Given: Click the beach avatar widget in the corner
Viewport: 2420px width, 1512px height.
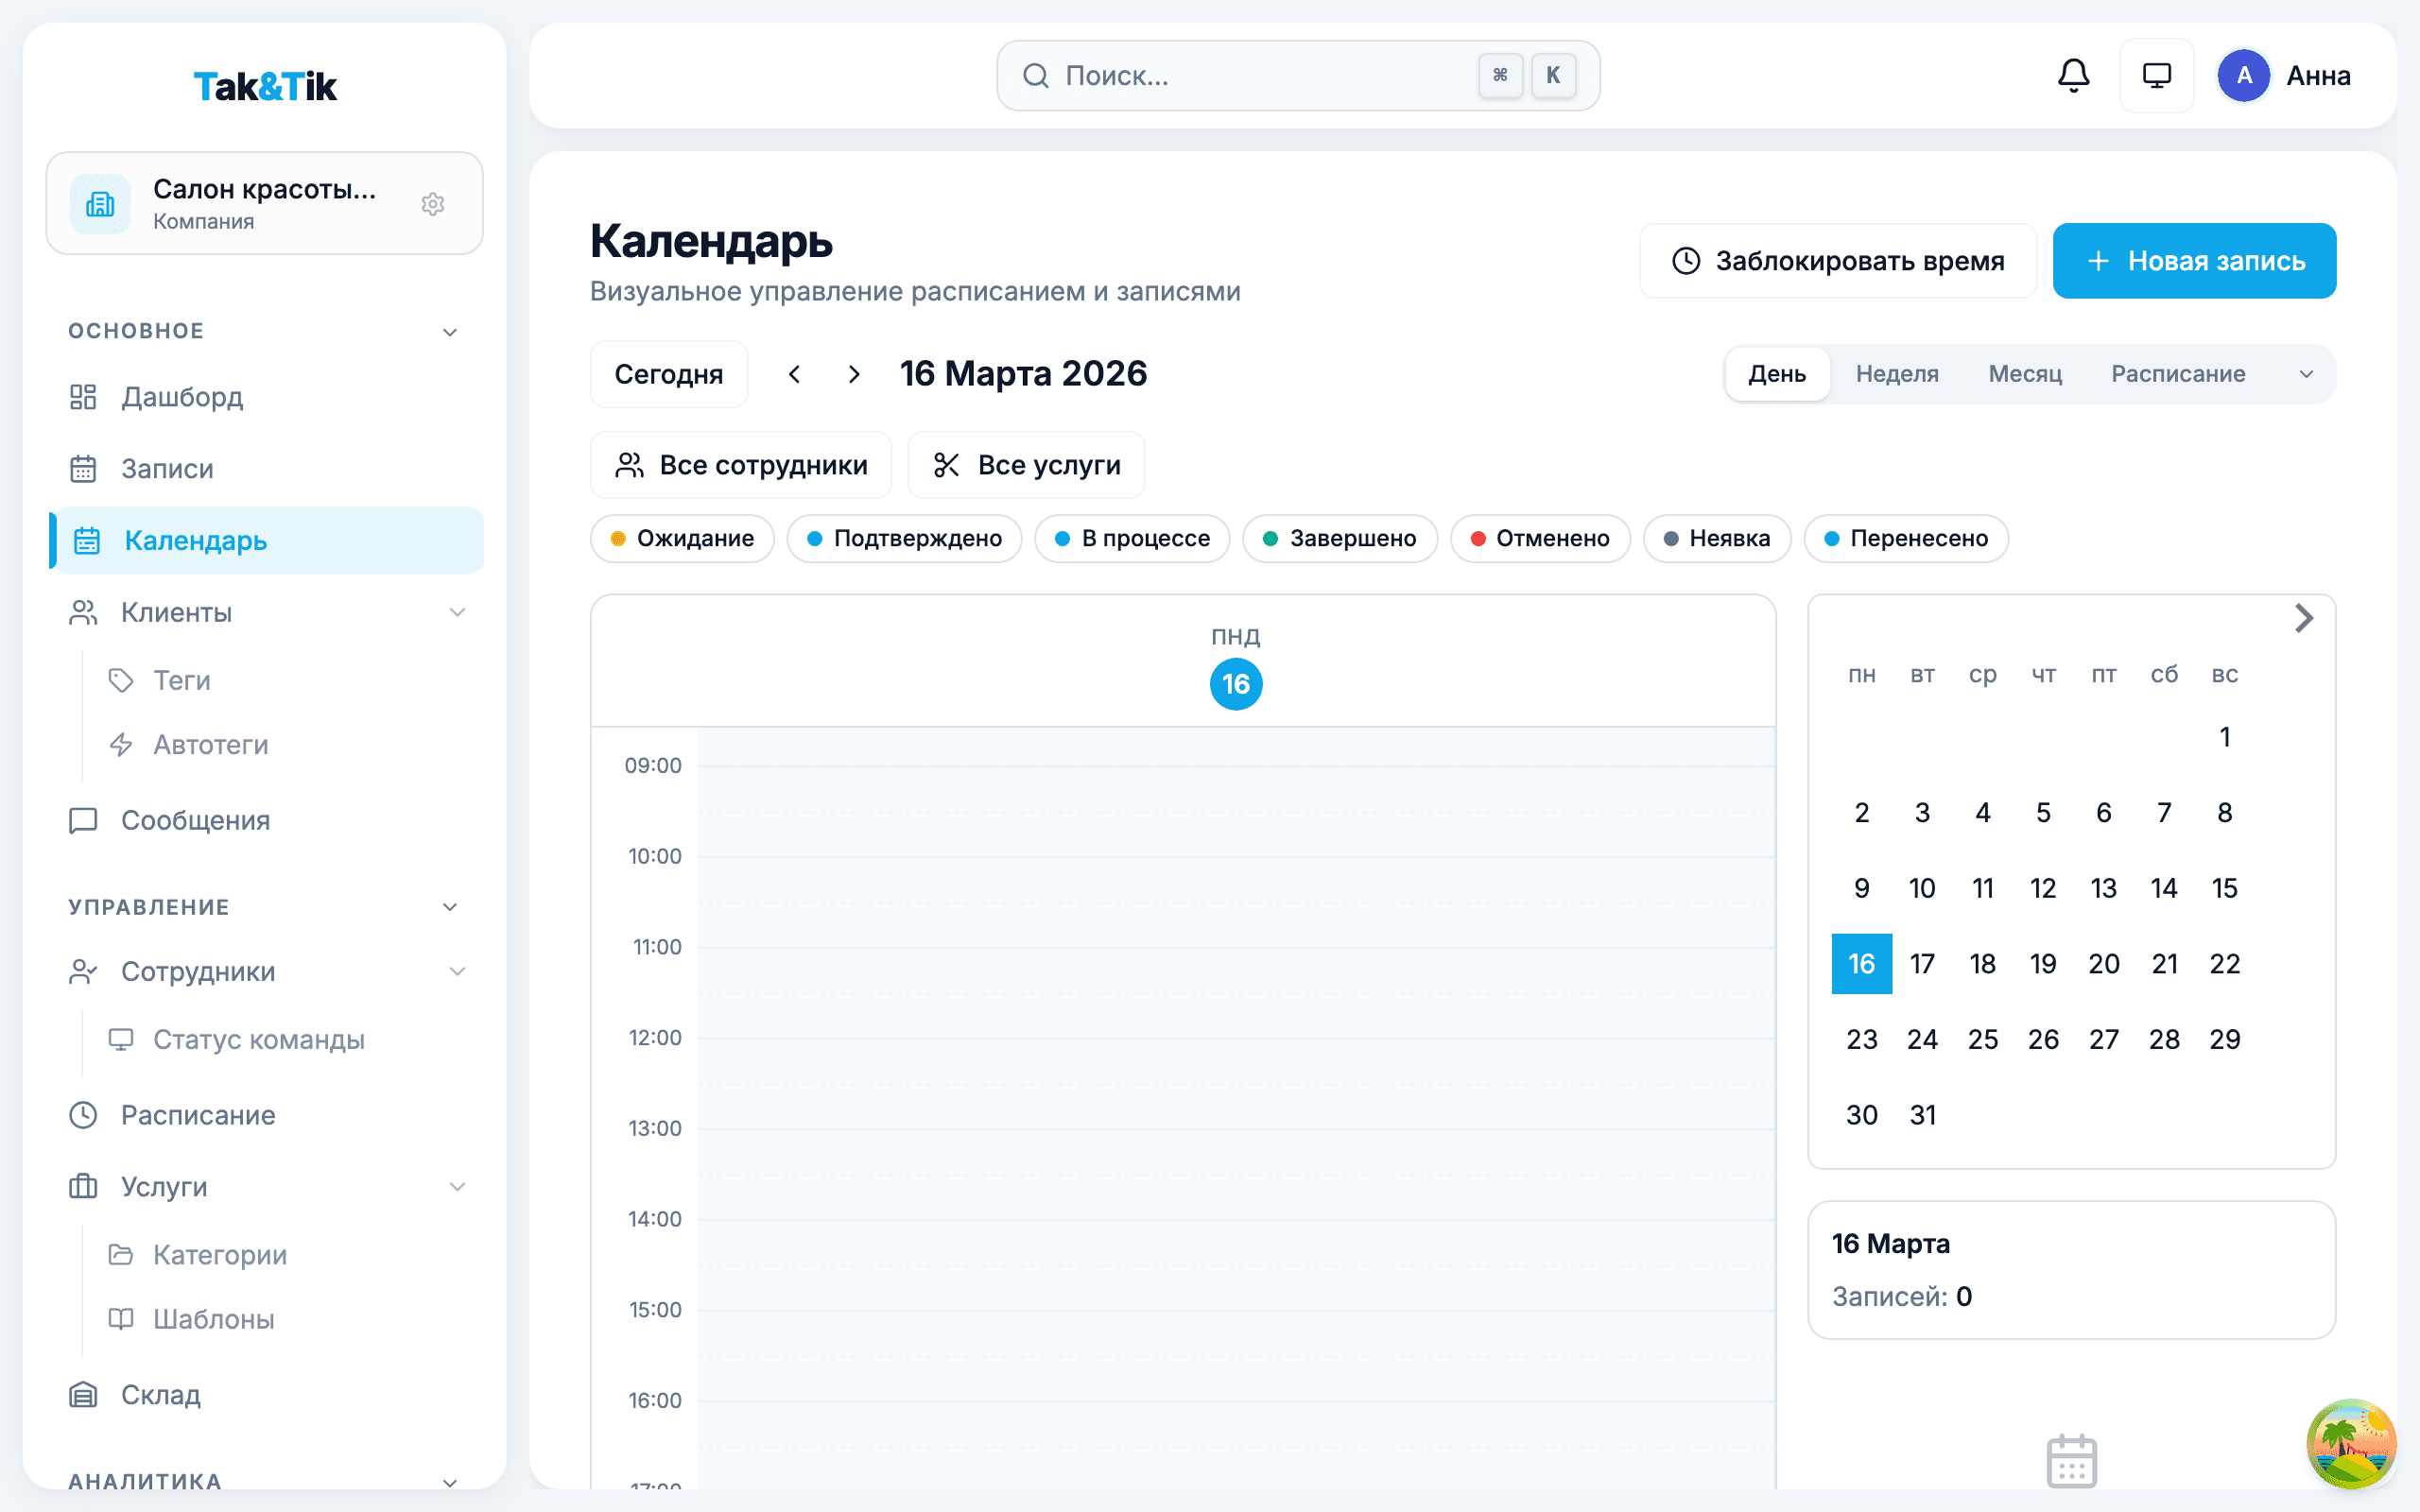Looking at the screenshot, I should [2350, 1443].
